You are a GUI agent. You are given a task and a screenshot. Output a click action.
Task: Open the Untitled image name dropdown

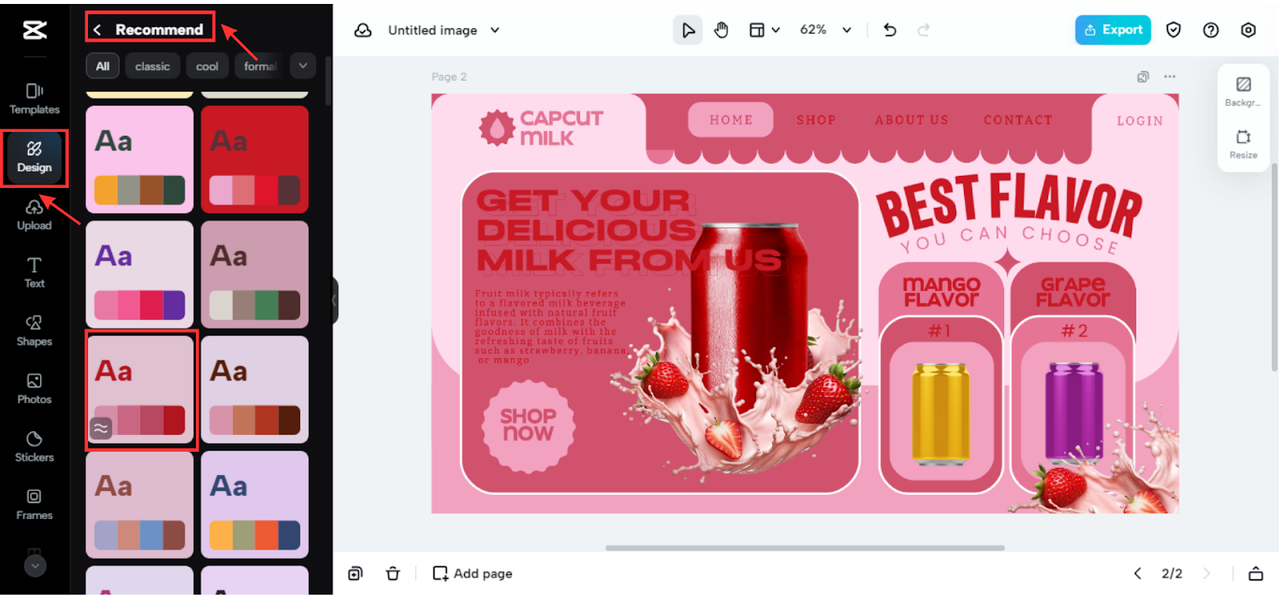pyautogui.click(x=444, y=30)
